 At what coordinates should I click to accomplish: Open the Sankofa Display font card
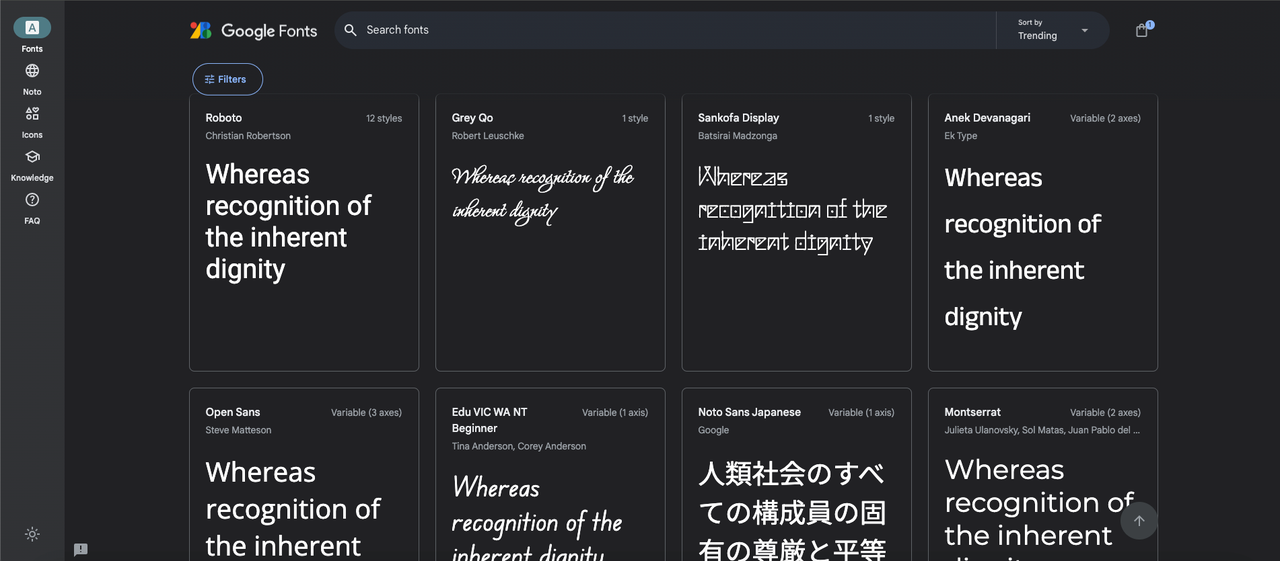point(796,233)
